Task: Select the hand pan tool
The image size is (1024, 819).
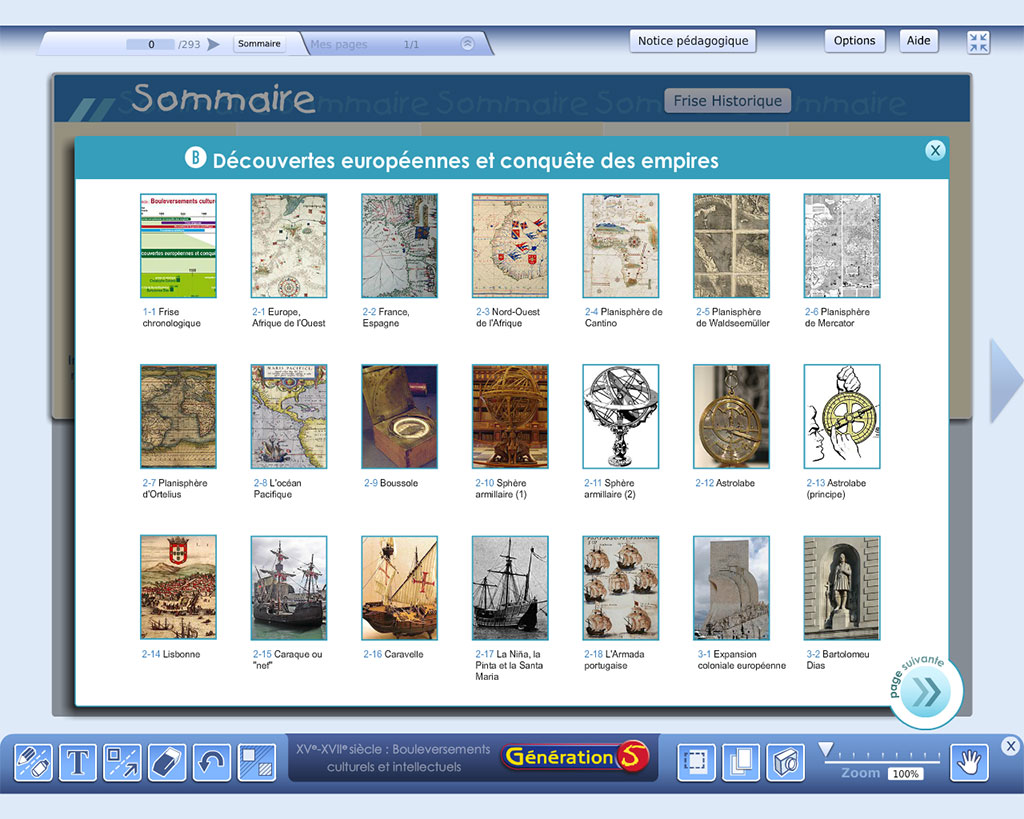Action: pos(969,763)
